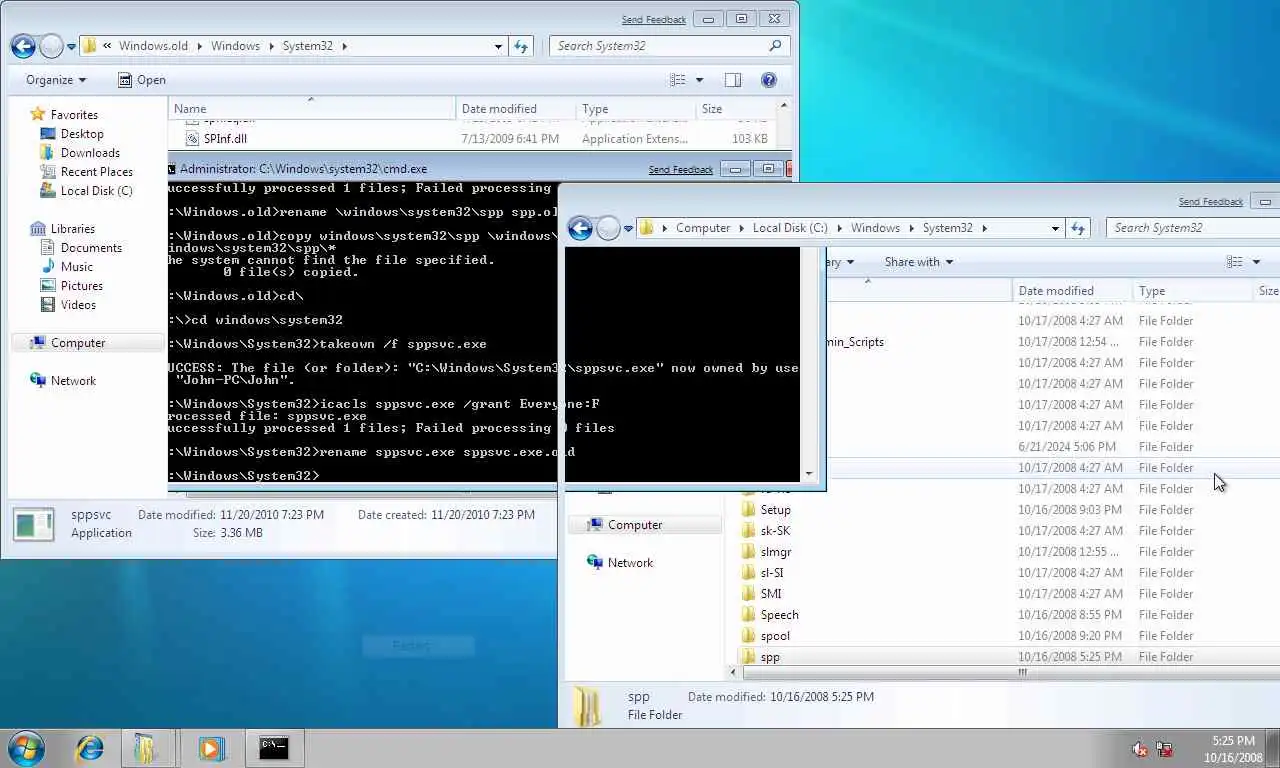Launch Internet Explorer from the taskbar
The width and height of the screenshot is (1280, 768).
pyautogui.click(x=89, y=748)
